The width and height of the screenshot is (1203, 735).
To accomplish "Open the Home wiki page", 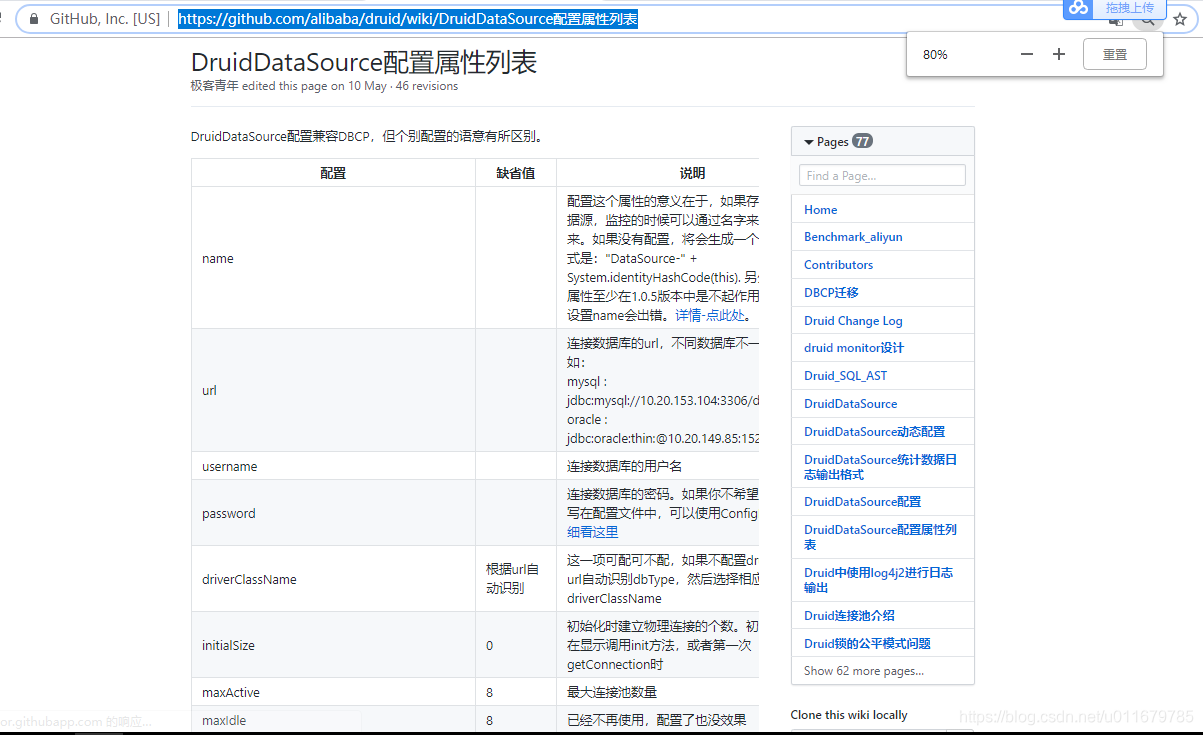I will (820, 209).
